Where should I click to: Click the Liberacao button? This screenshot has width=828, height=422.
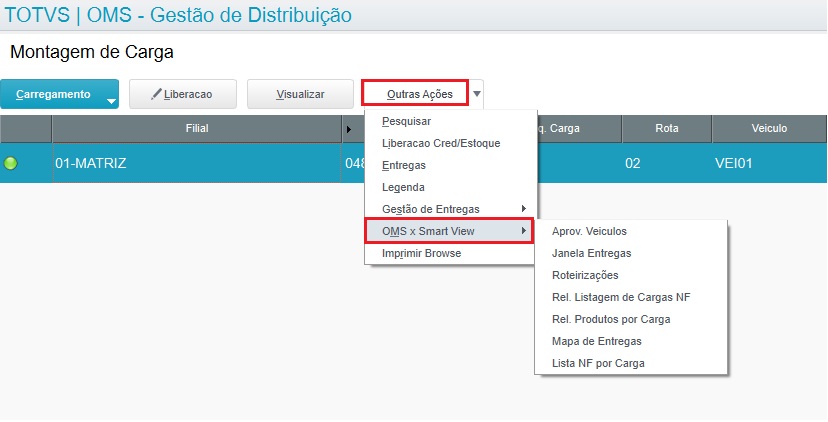(x=183, y=94)
